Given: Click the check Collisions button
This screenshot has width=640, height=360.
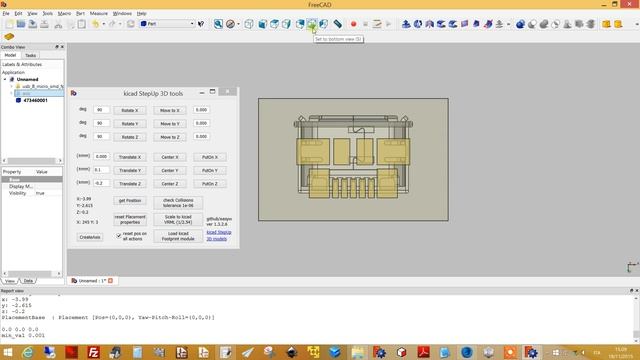Looking at the screenshot, I should coord(178,203).
